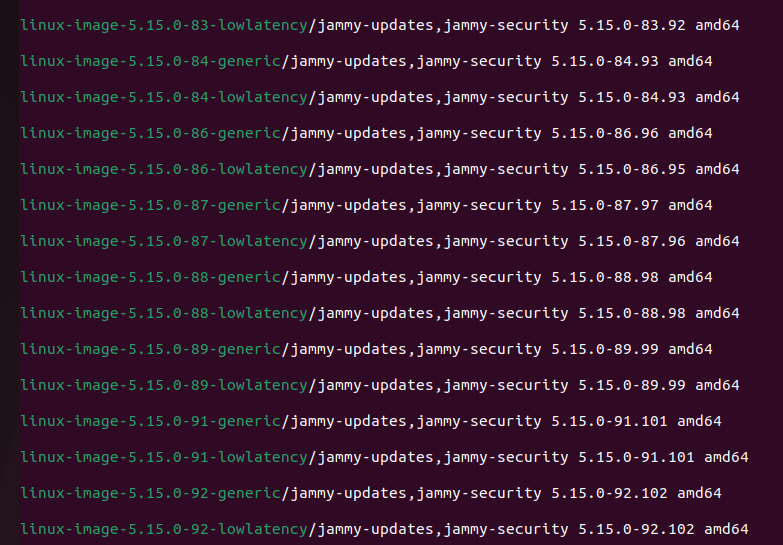Click package name linux-image-5.15.0-89-generic

point(150,349)
